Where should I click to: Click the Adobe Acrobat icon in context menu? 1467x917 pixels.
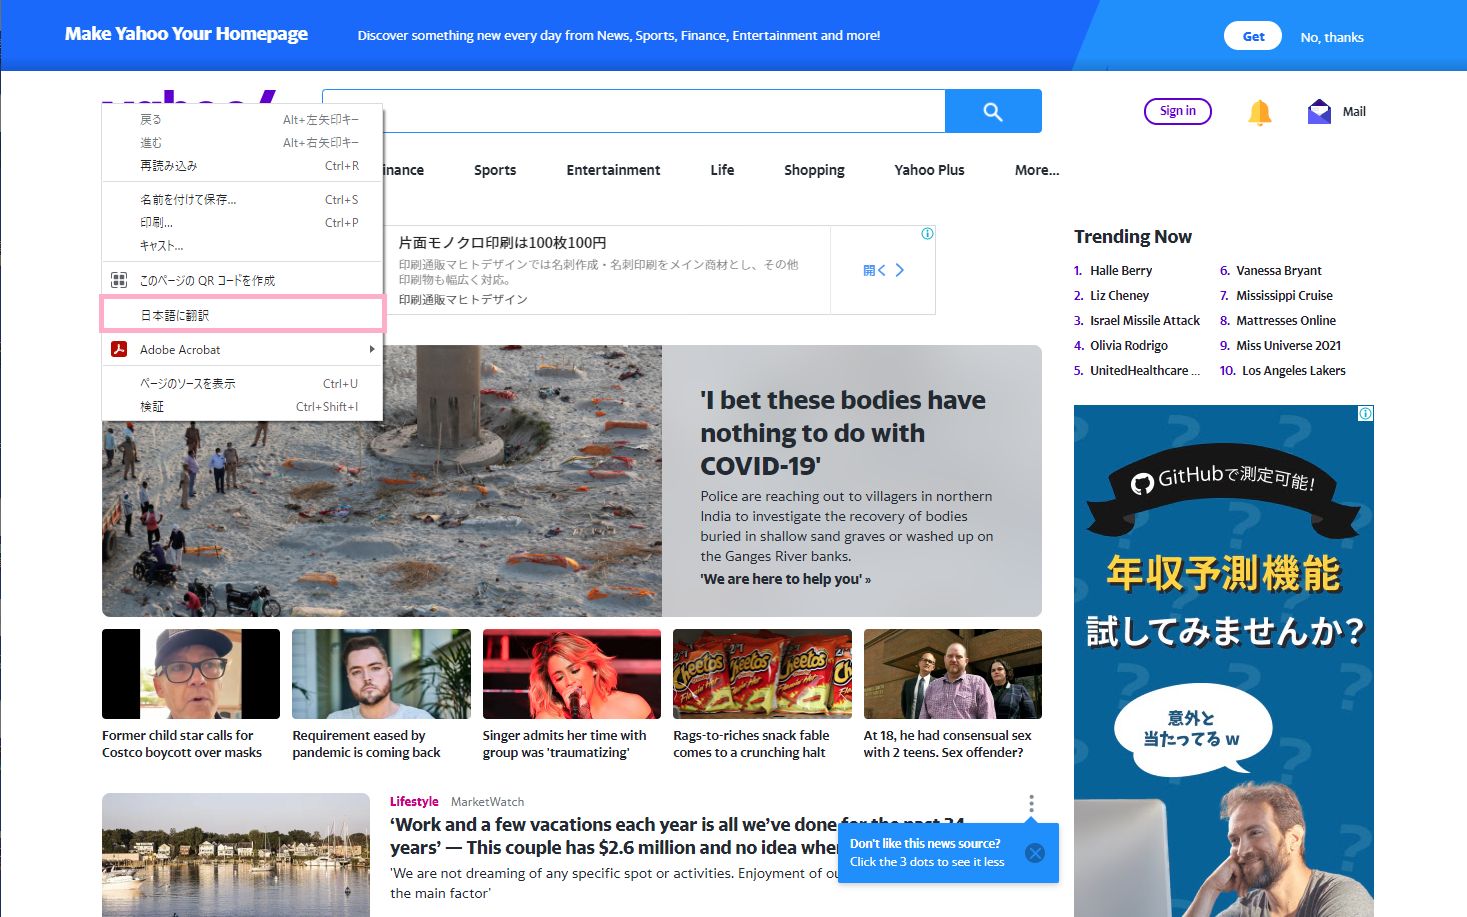click(x=119, y=349)
